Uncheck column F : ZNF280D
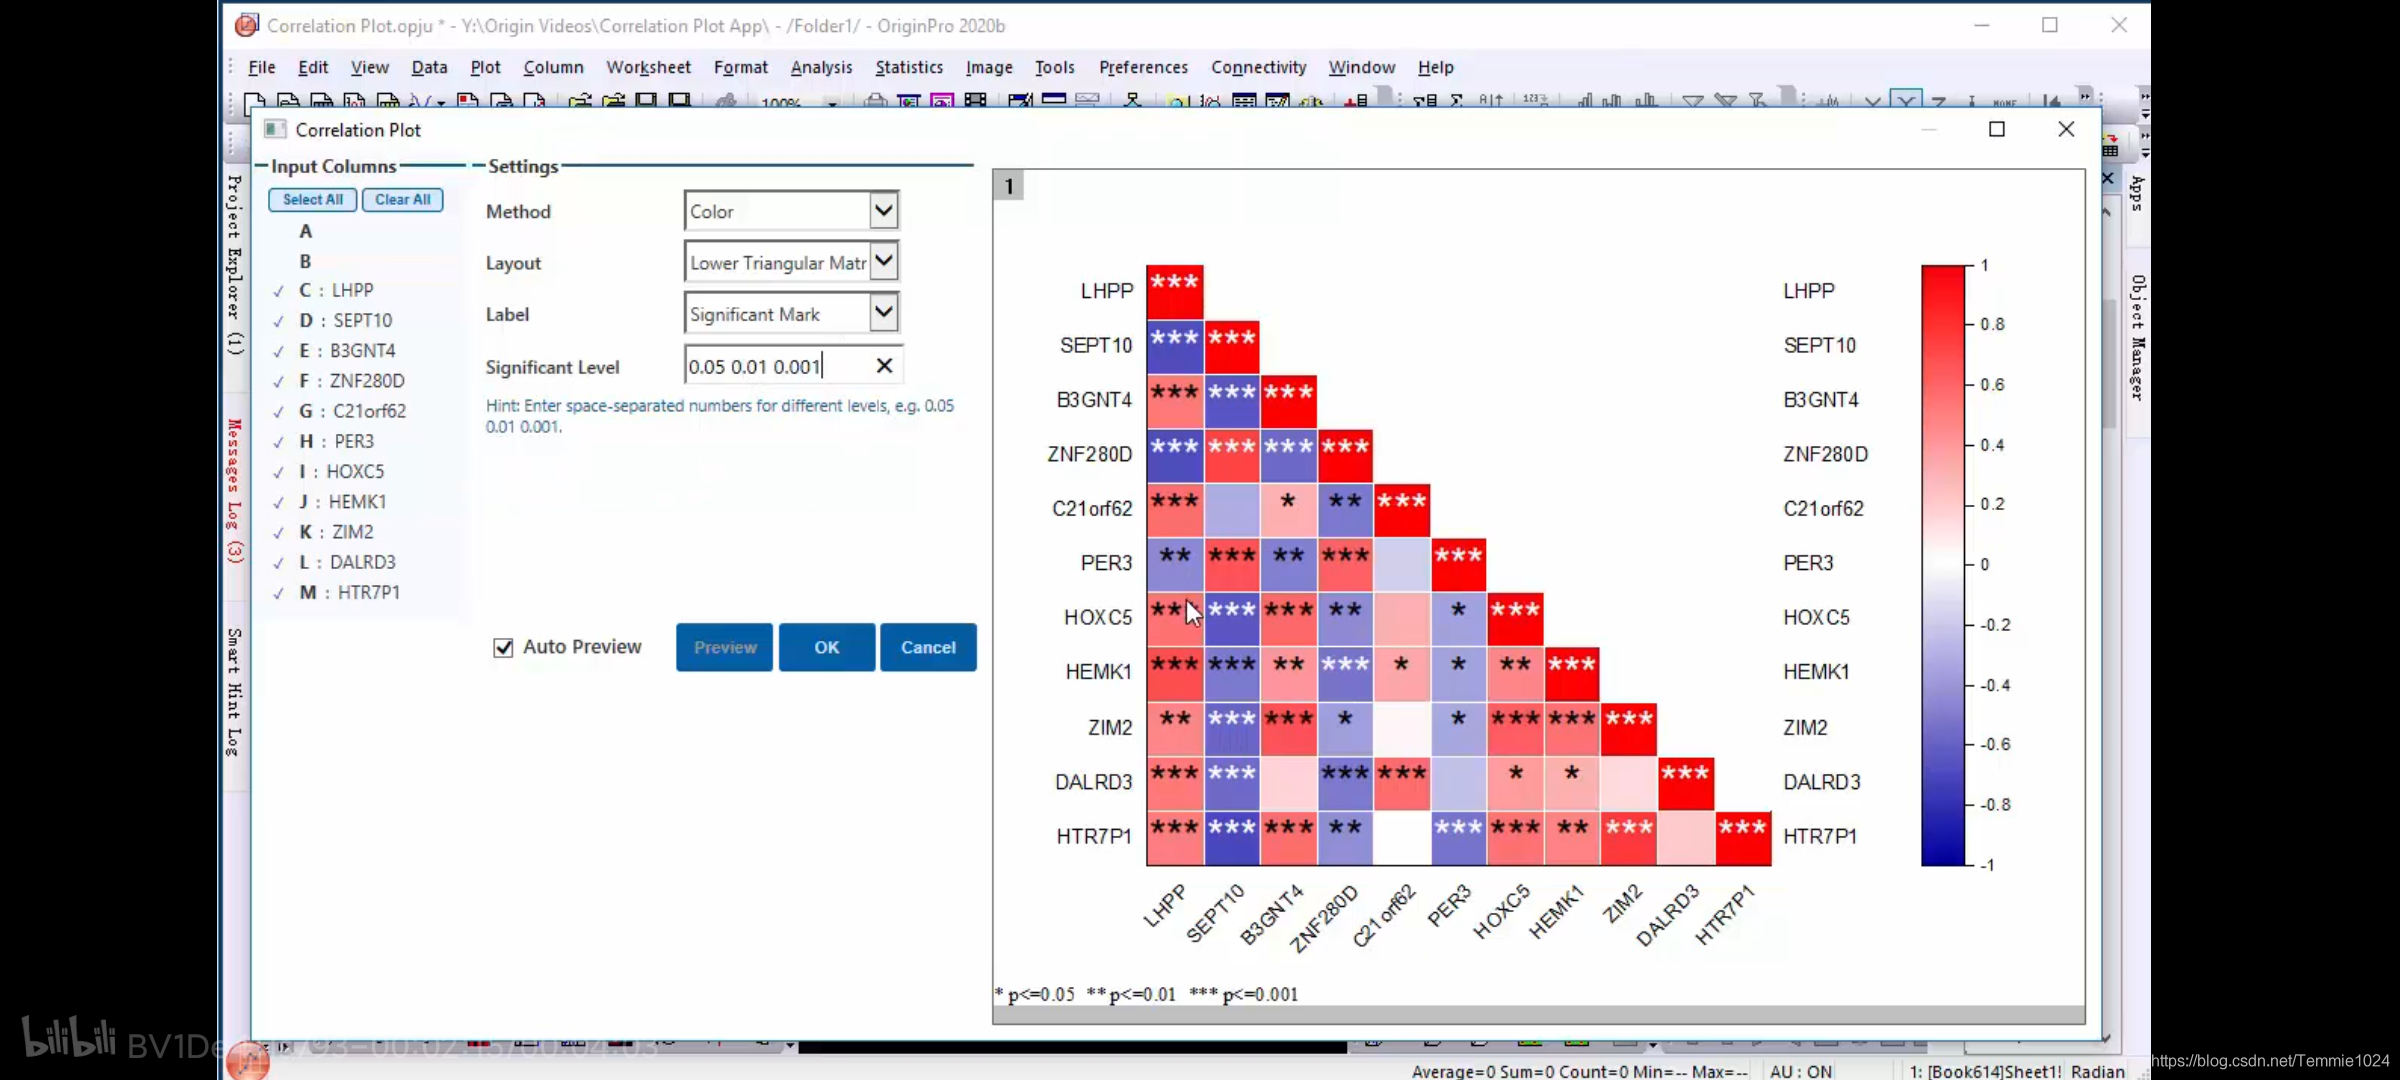The image size is (2400, 1080). [x=279, y=381]
